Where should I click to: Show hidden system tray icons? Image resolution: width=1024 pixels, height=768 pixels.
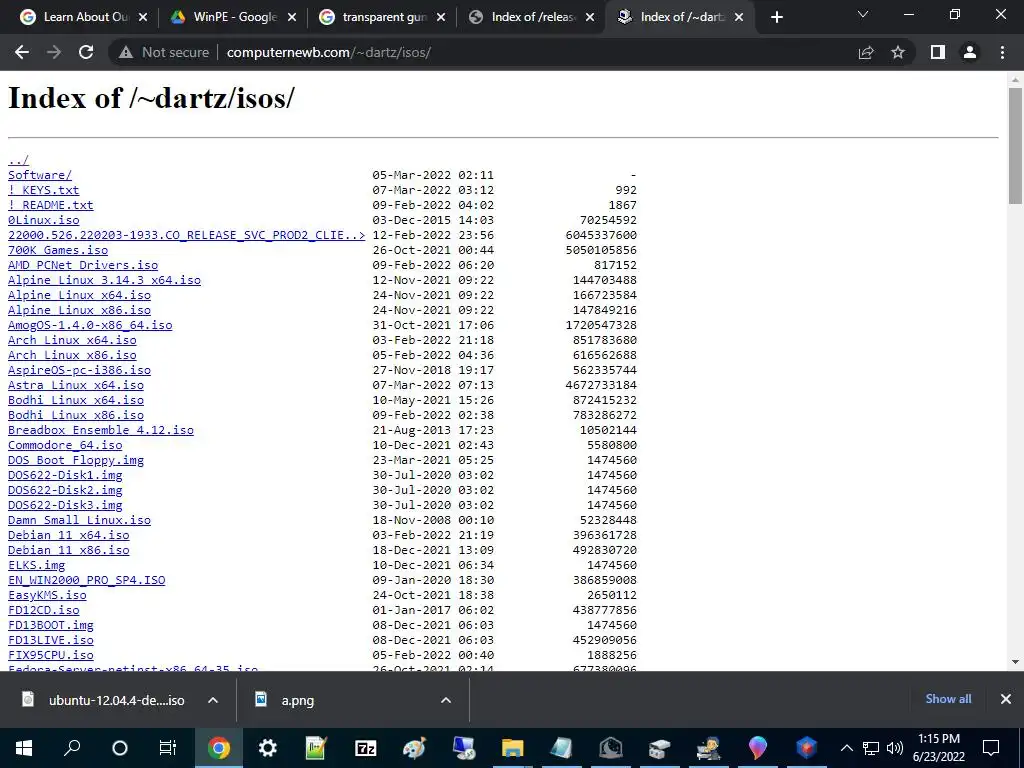tap(846, 748)
